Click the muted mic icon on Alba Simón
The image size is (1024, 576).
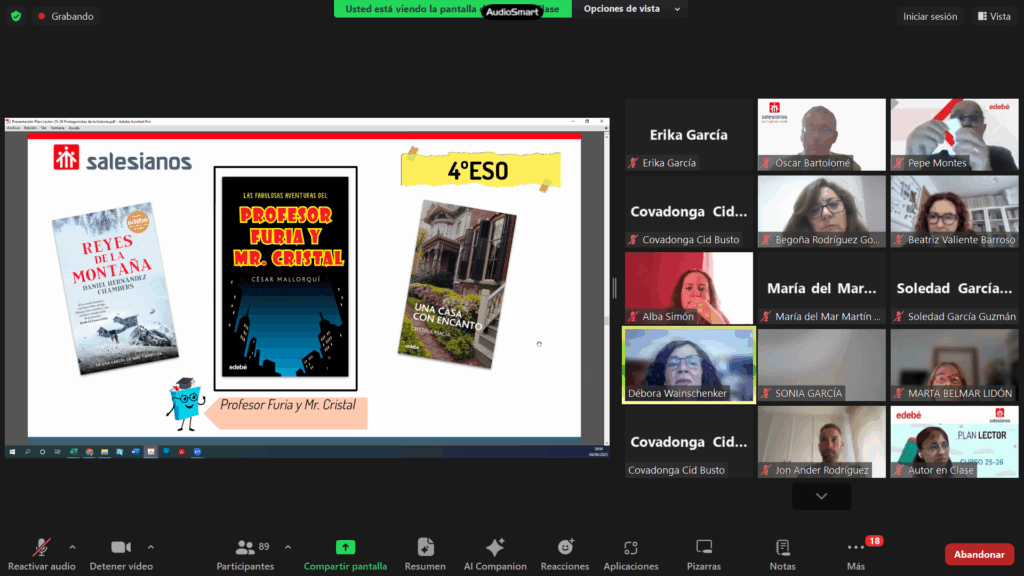(633, 317)
